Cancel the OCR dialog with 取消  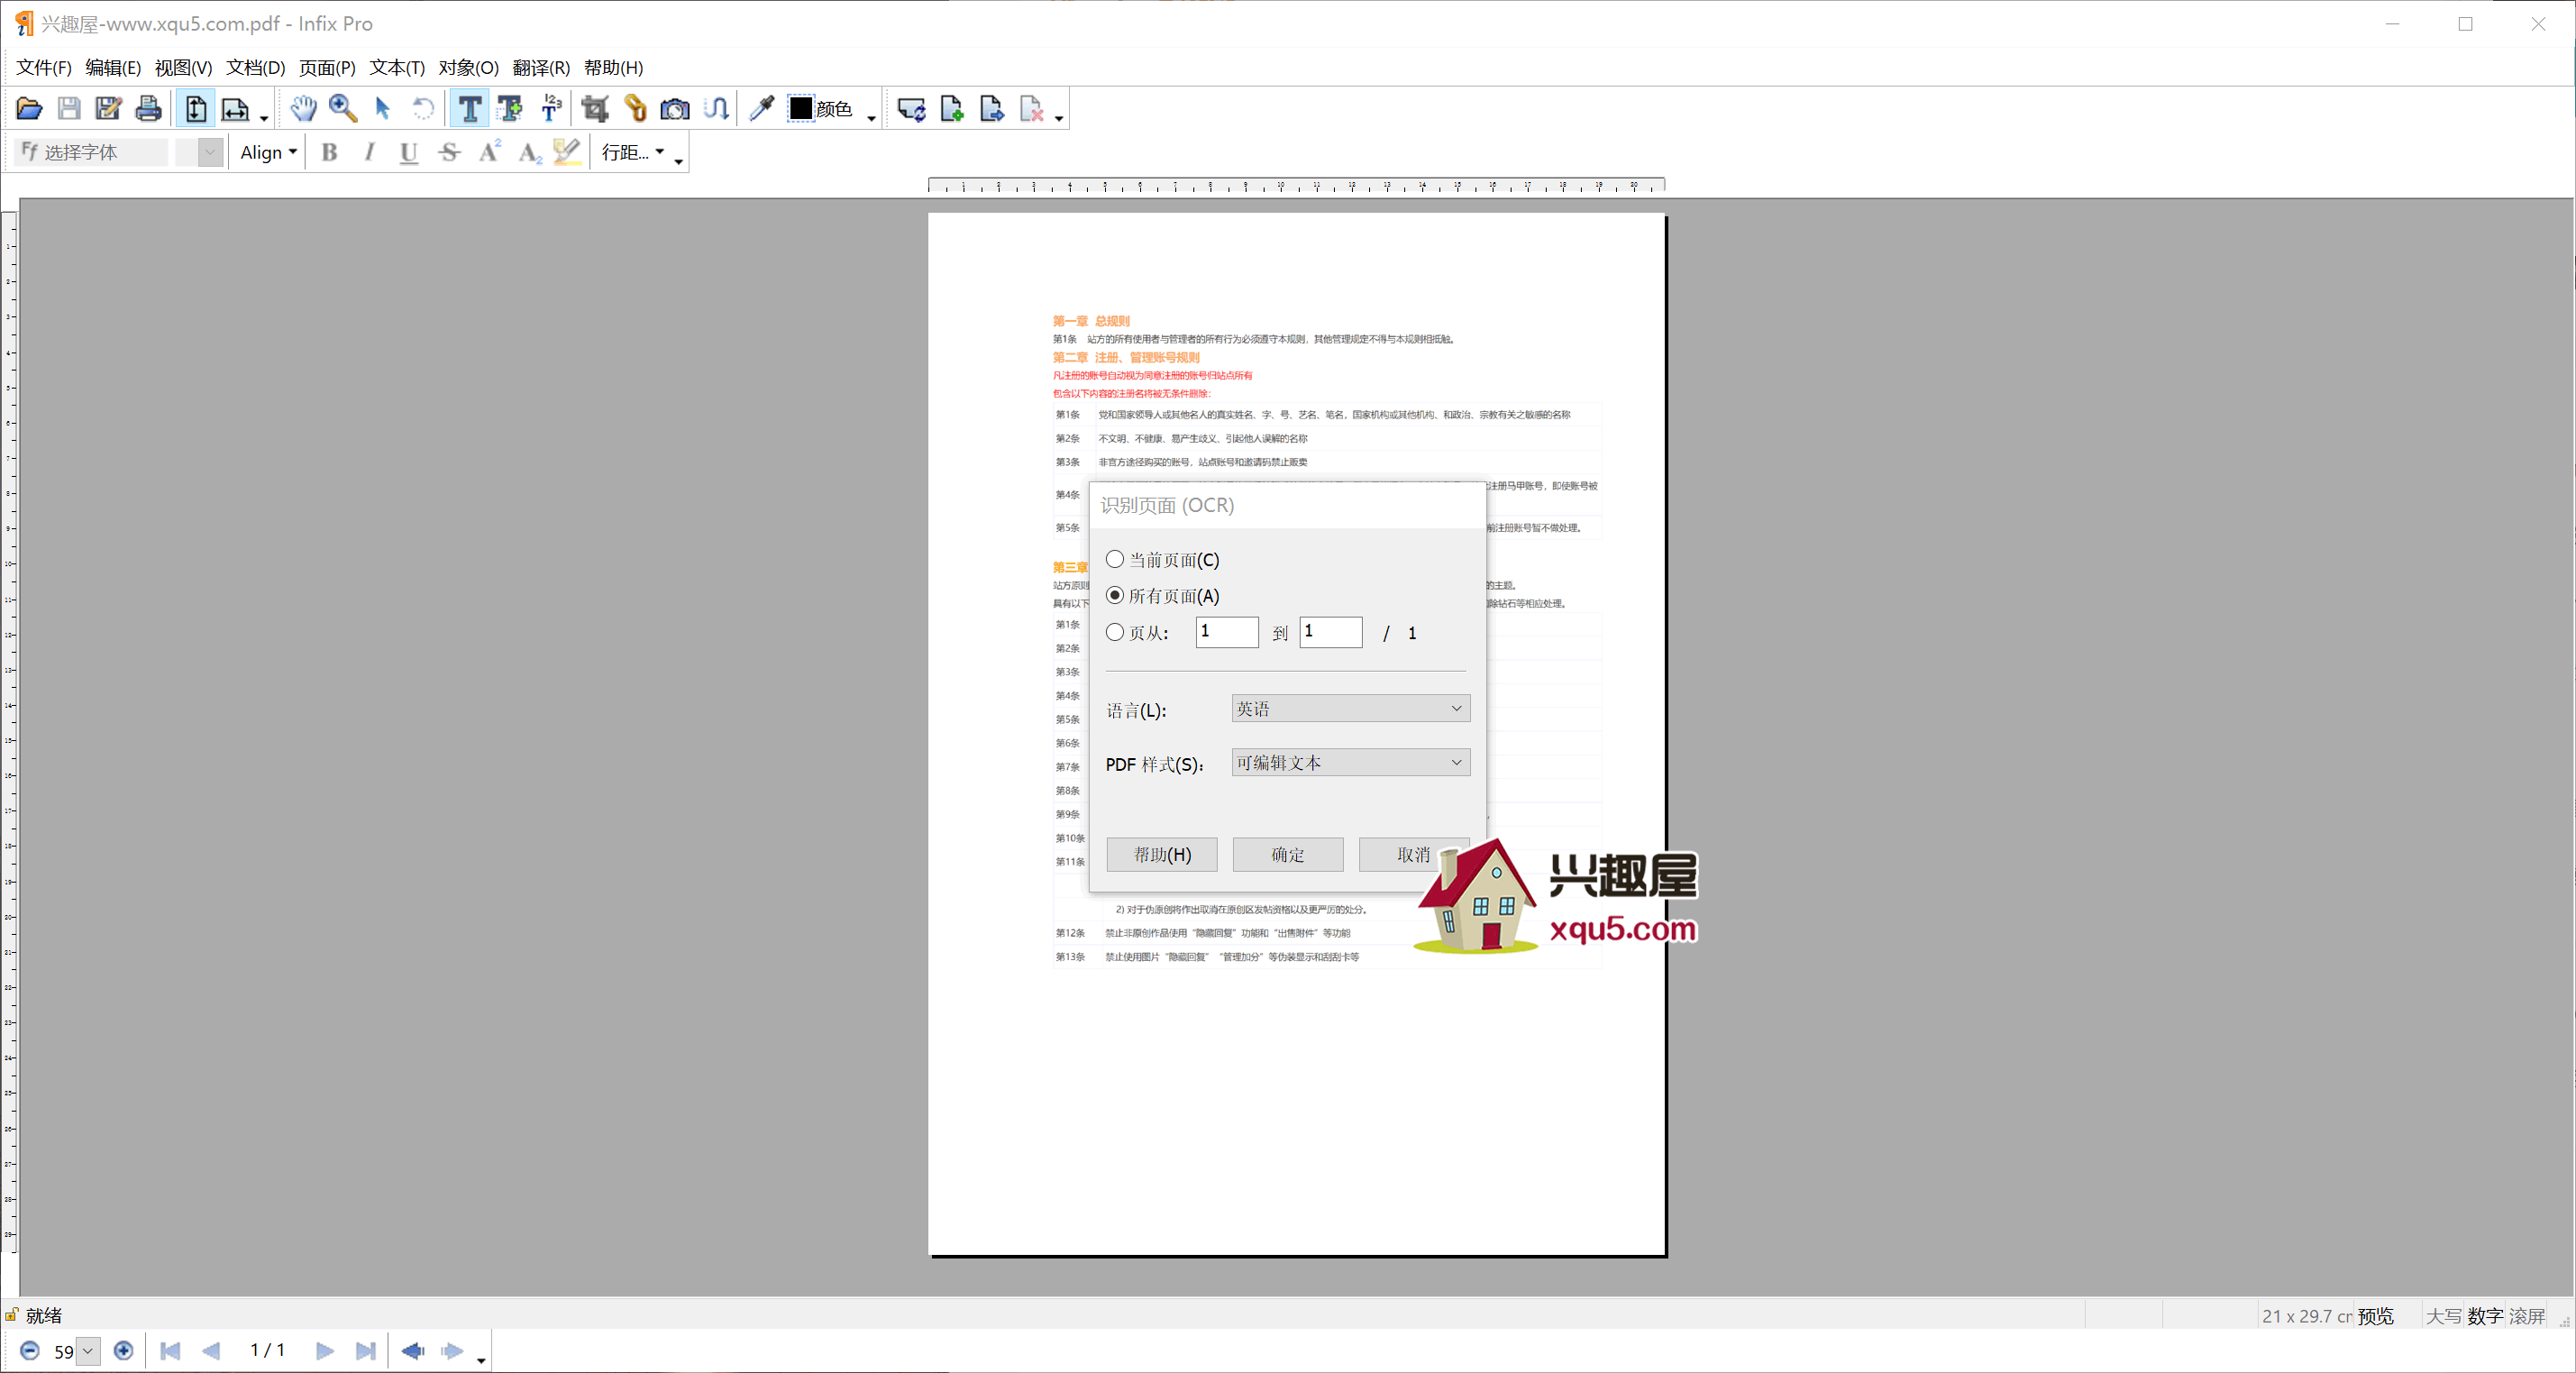tap(1413, 854)
